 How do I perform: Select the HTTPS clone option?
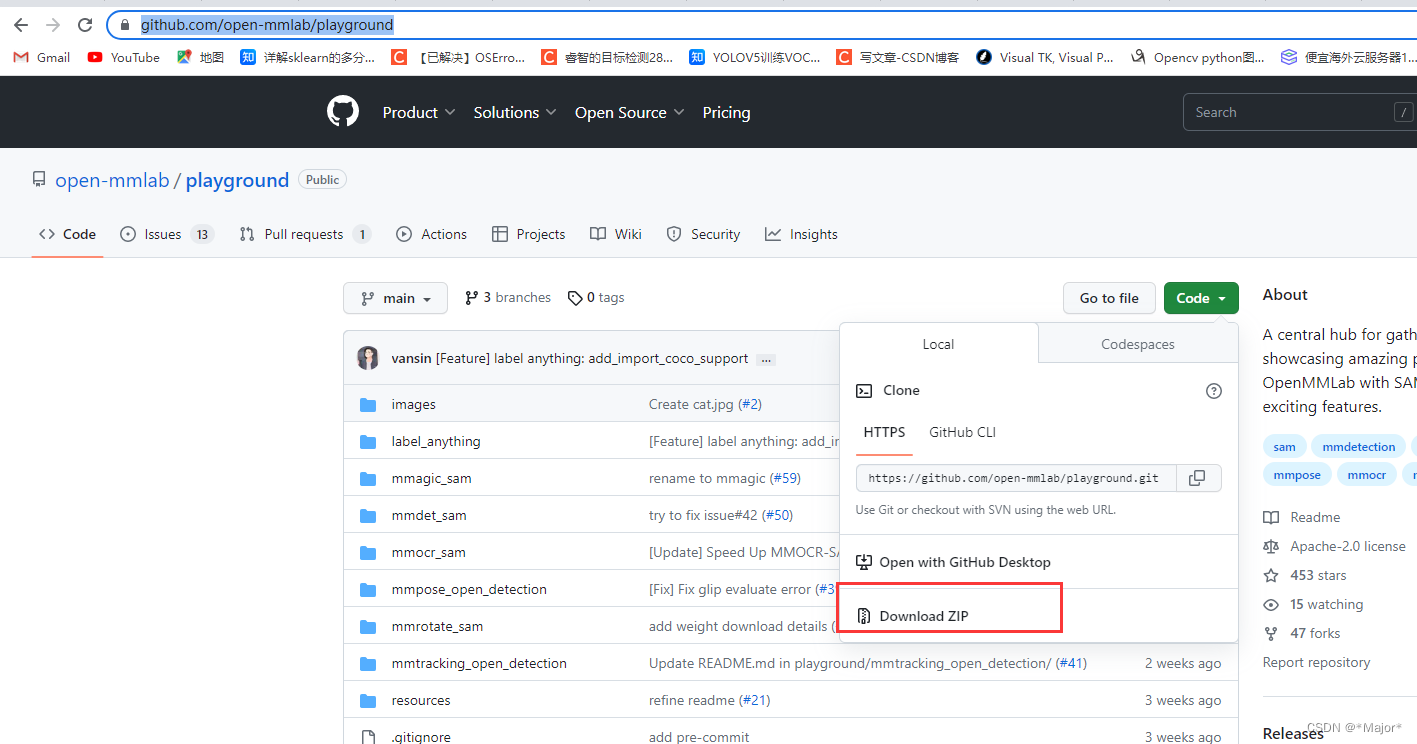pos(884,433)
